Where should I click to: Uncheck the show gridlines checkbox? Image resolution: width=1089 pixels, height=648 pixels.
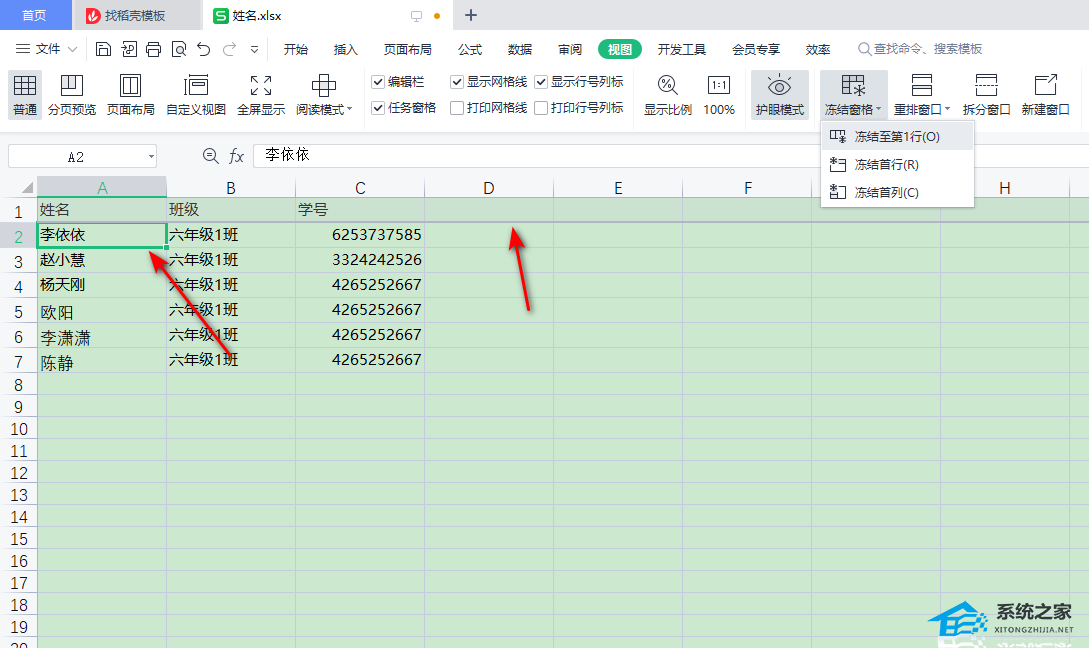457,82
